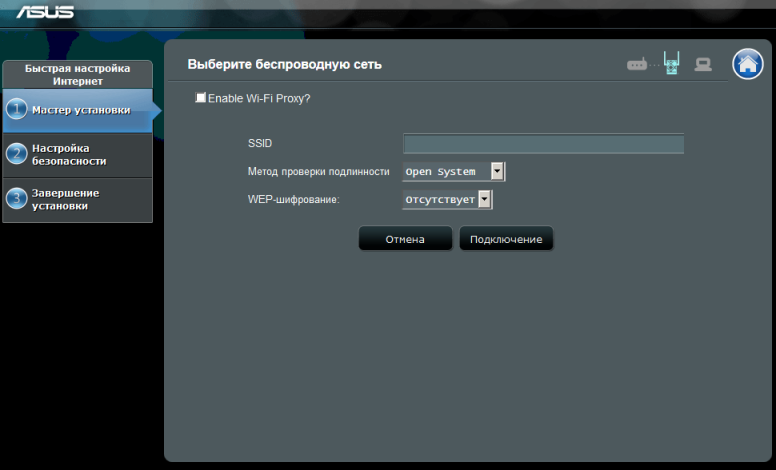This screenshot has width=776, height=470.
Task: Click the WEP-шифрование label
Action: pos(293,200)
